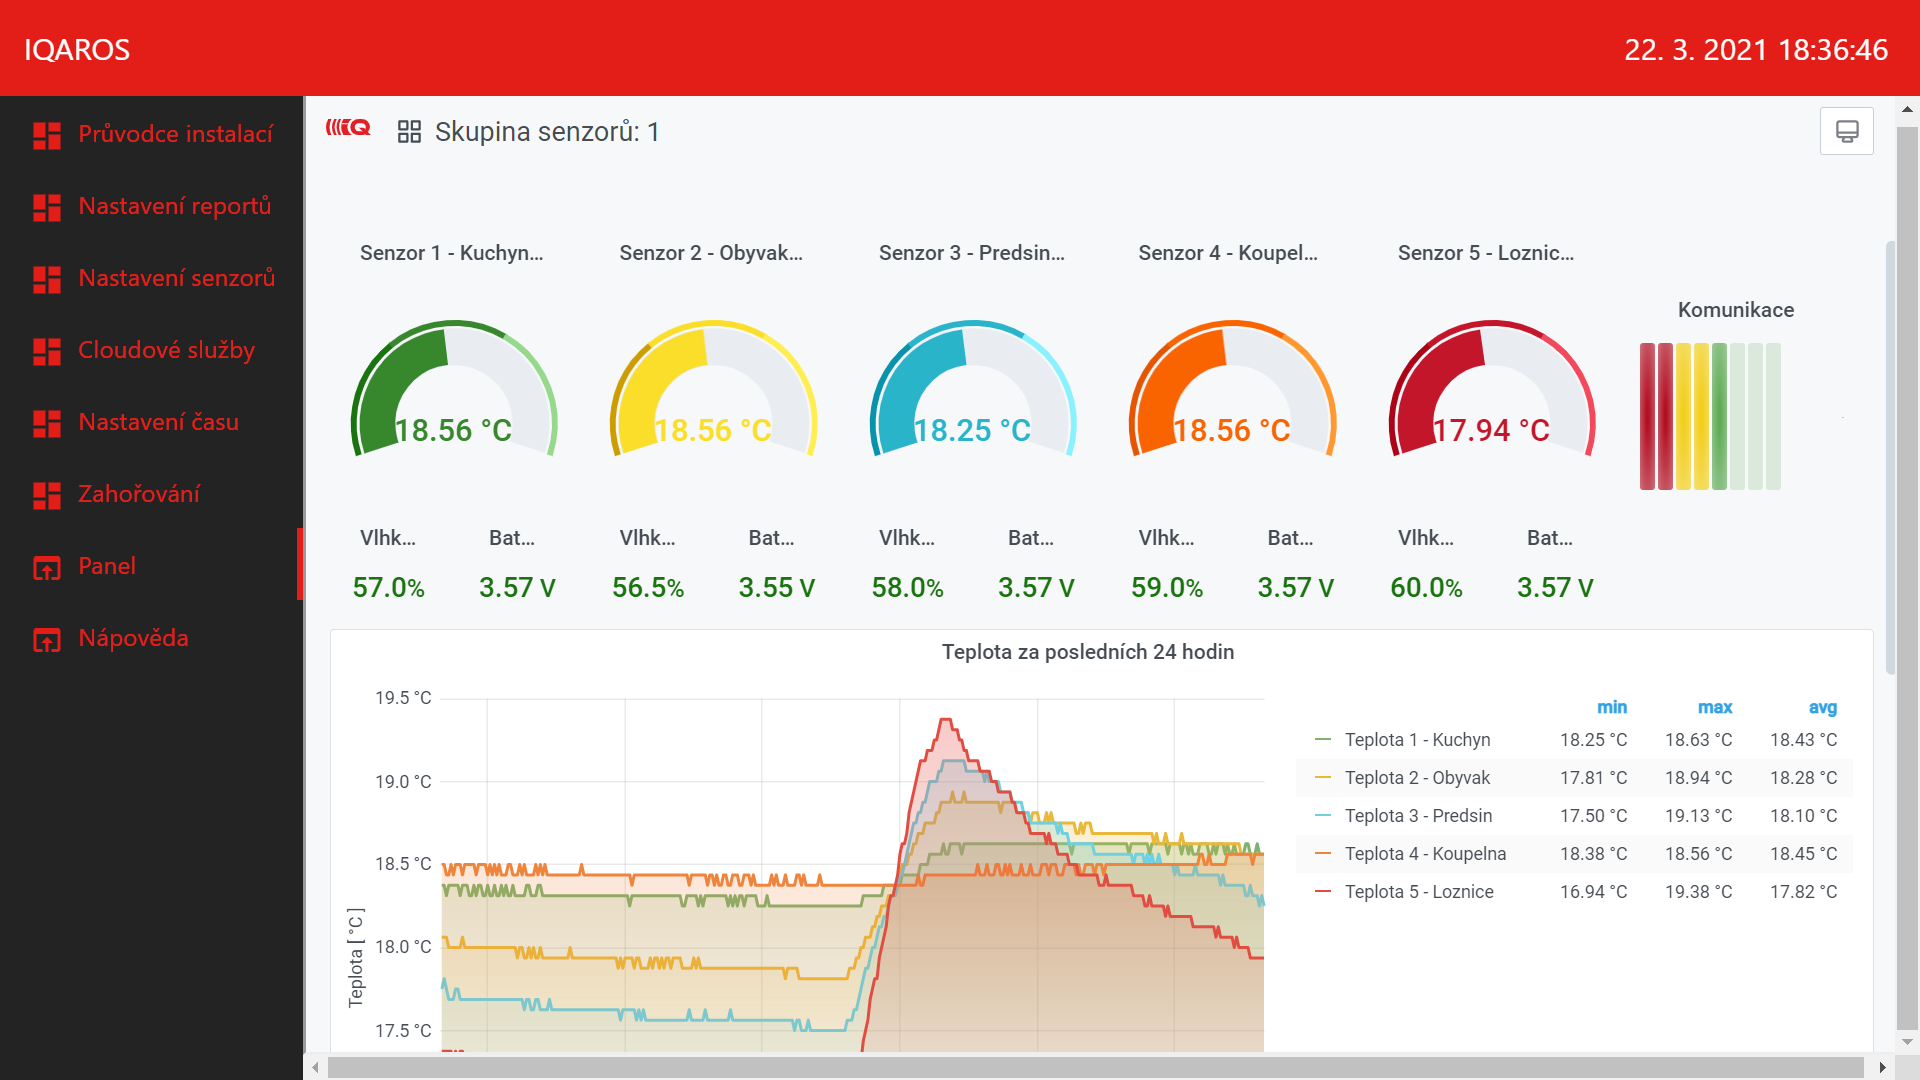The height and width of the screenshot is (1080, 1920).
Task: Click the horizontal scrollbar right arrow
Action: 1882,1067
